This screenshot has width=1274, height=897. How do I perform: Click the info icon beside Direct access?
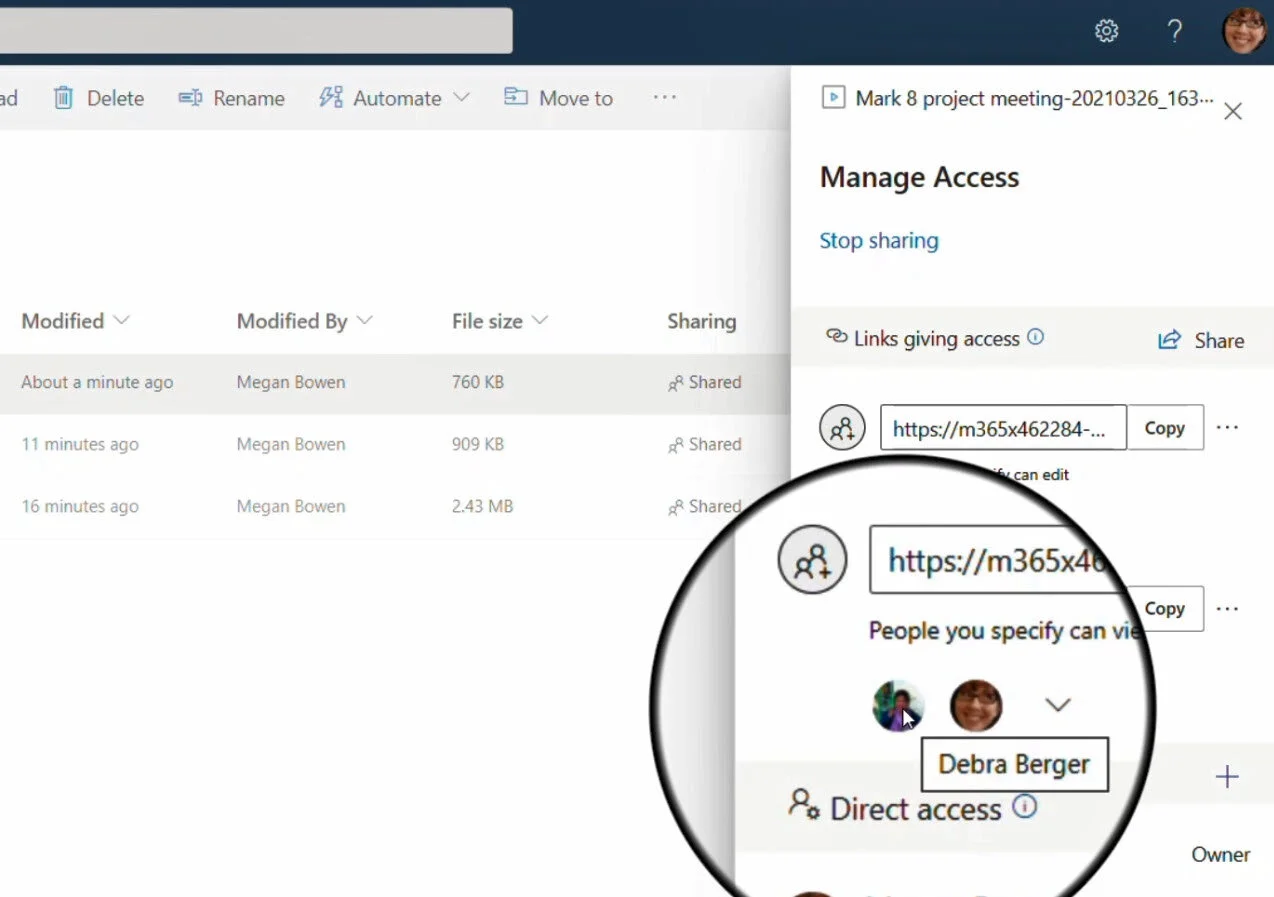[1024, 806]
